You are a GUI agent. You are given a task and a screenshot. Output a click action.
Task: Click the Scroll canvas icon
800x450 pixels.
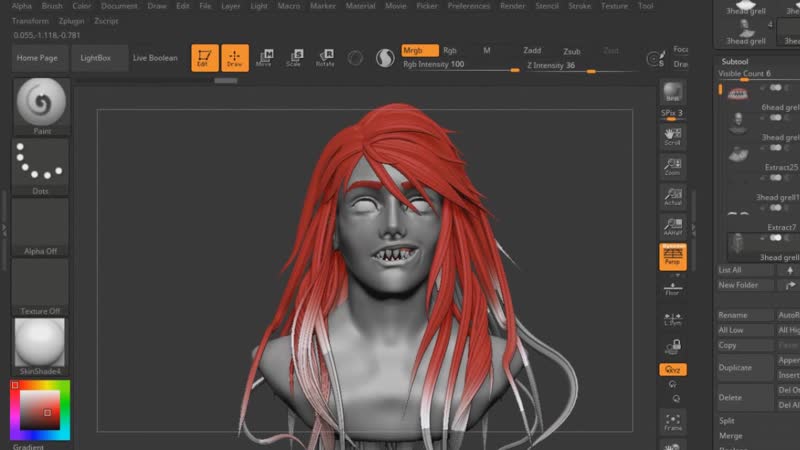(x=672, y=137)
